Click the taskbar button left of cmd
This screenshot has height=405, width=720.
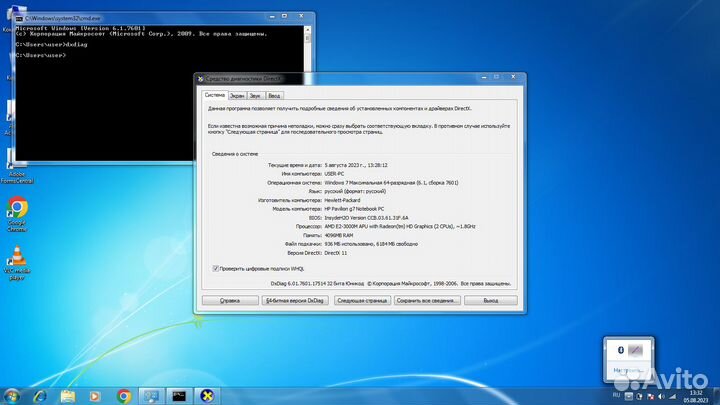click(x=151, y=396)
